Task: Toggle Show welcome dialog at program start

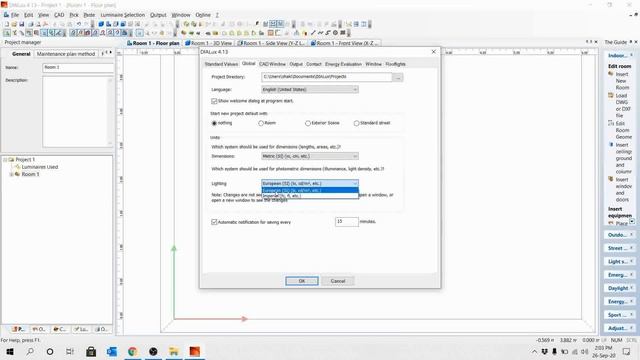Action: (214, 101)
